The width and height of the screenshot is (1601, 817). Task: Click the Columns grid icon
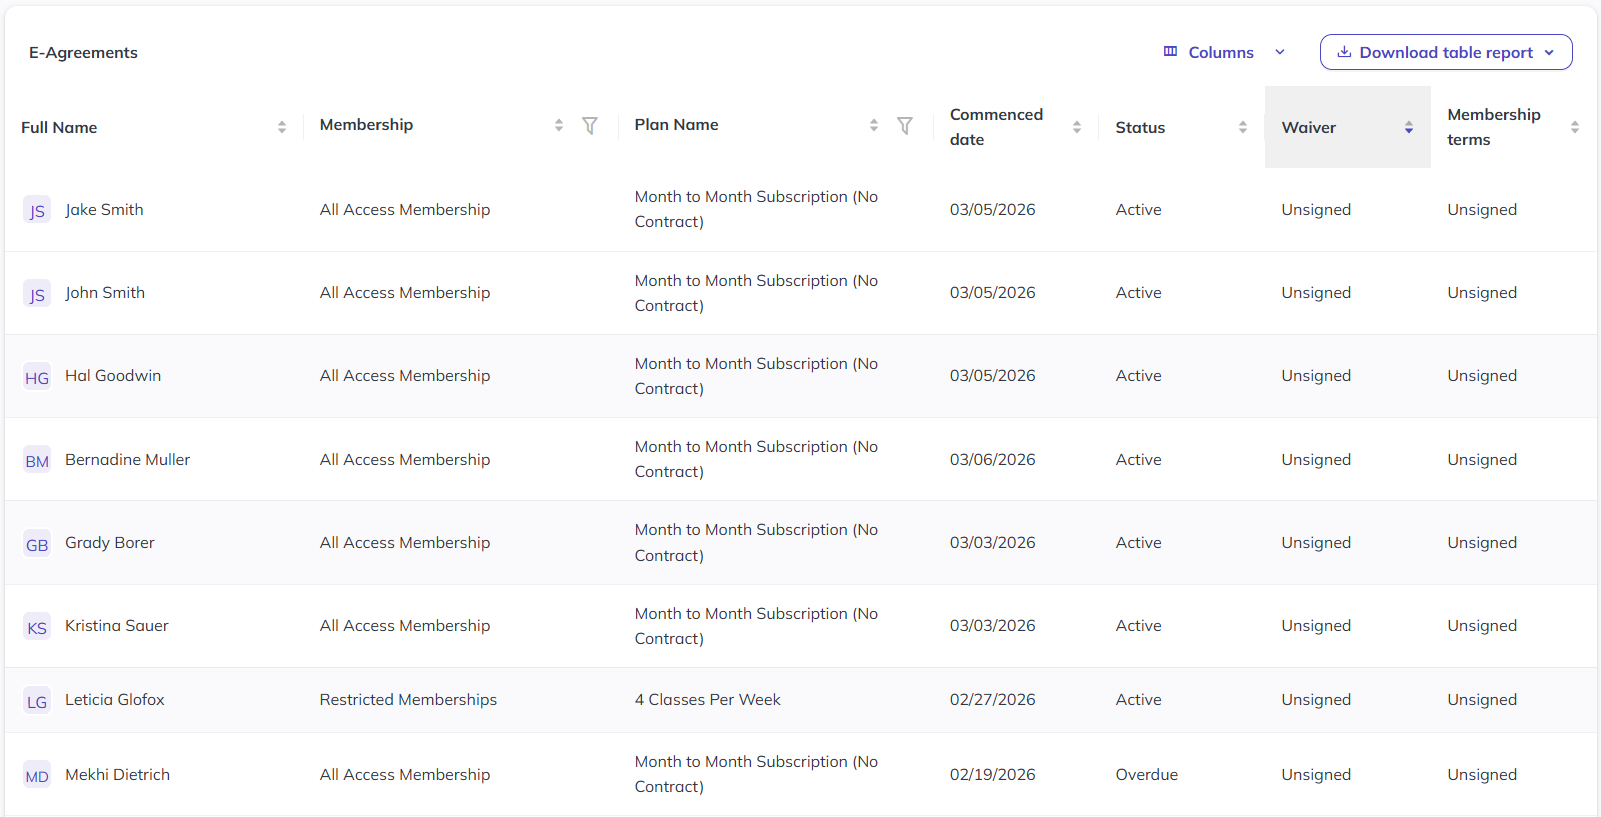pos(1170,52)
